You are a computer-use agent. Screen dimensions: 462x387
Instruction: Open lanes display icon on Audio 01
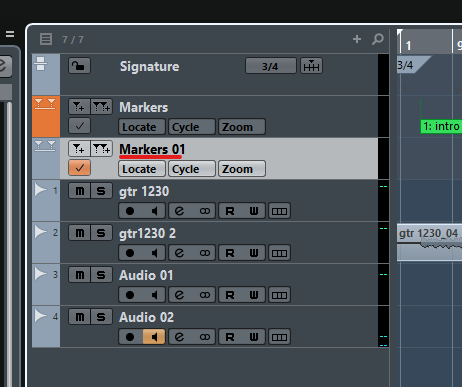click(x=279, y=295)
